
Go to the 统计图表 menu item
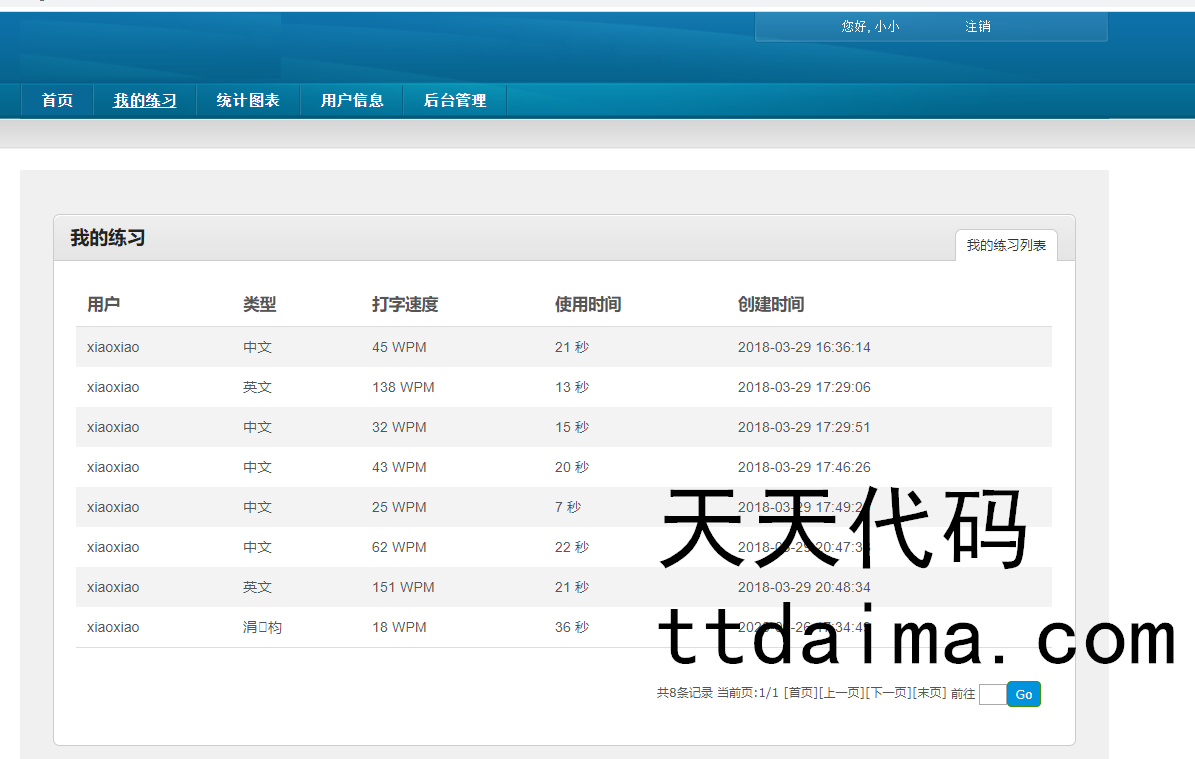coord(248,100)
